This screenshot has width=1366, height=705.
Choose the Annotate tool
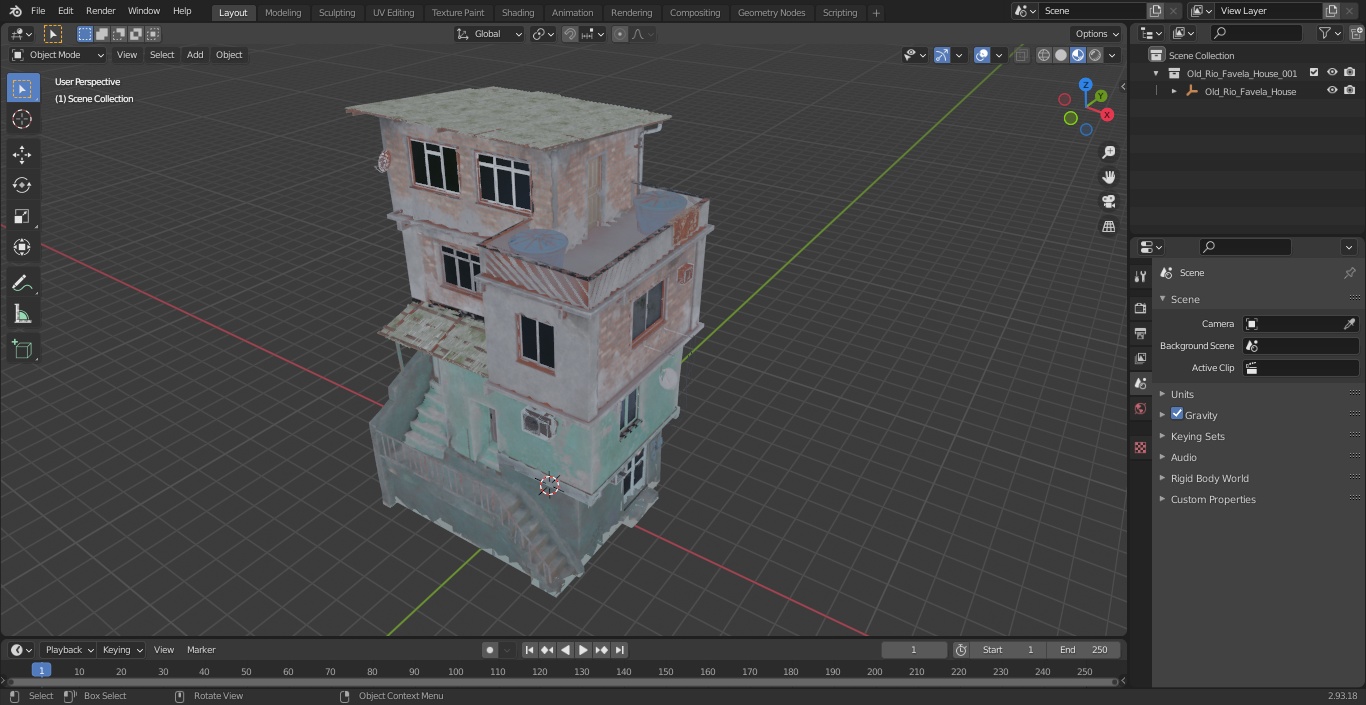pyautogui.click(x=22, y=283)
